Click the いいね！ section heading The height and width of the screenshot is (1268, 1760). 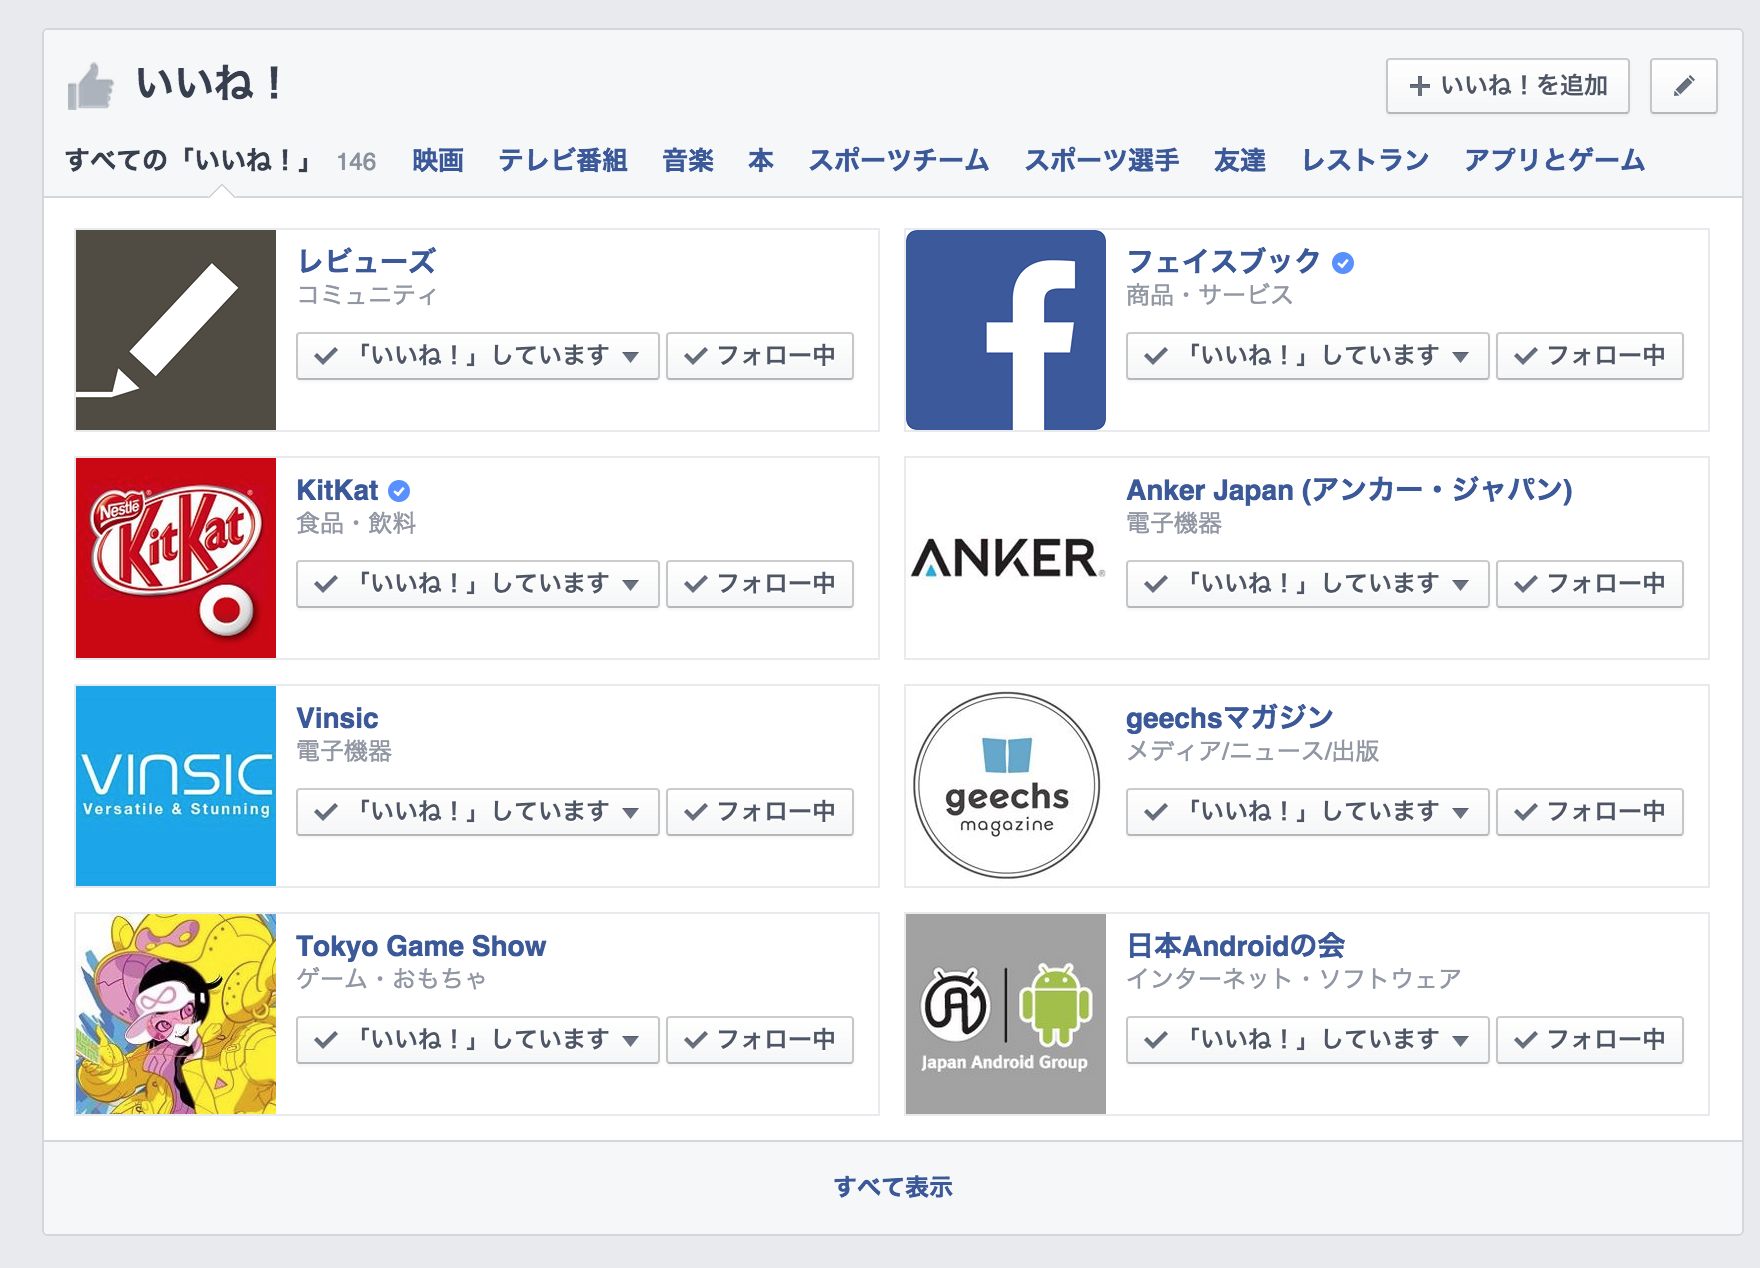click(x=209, y=83)
